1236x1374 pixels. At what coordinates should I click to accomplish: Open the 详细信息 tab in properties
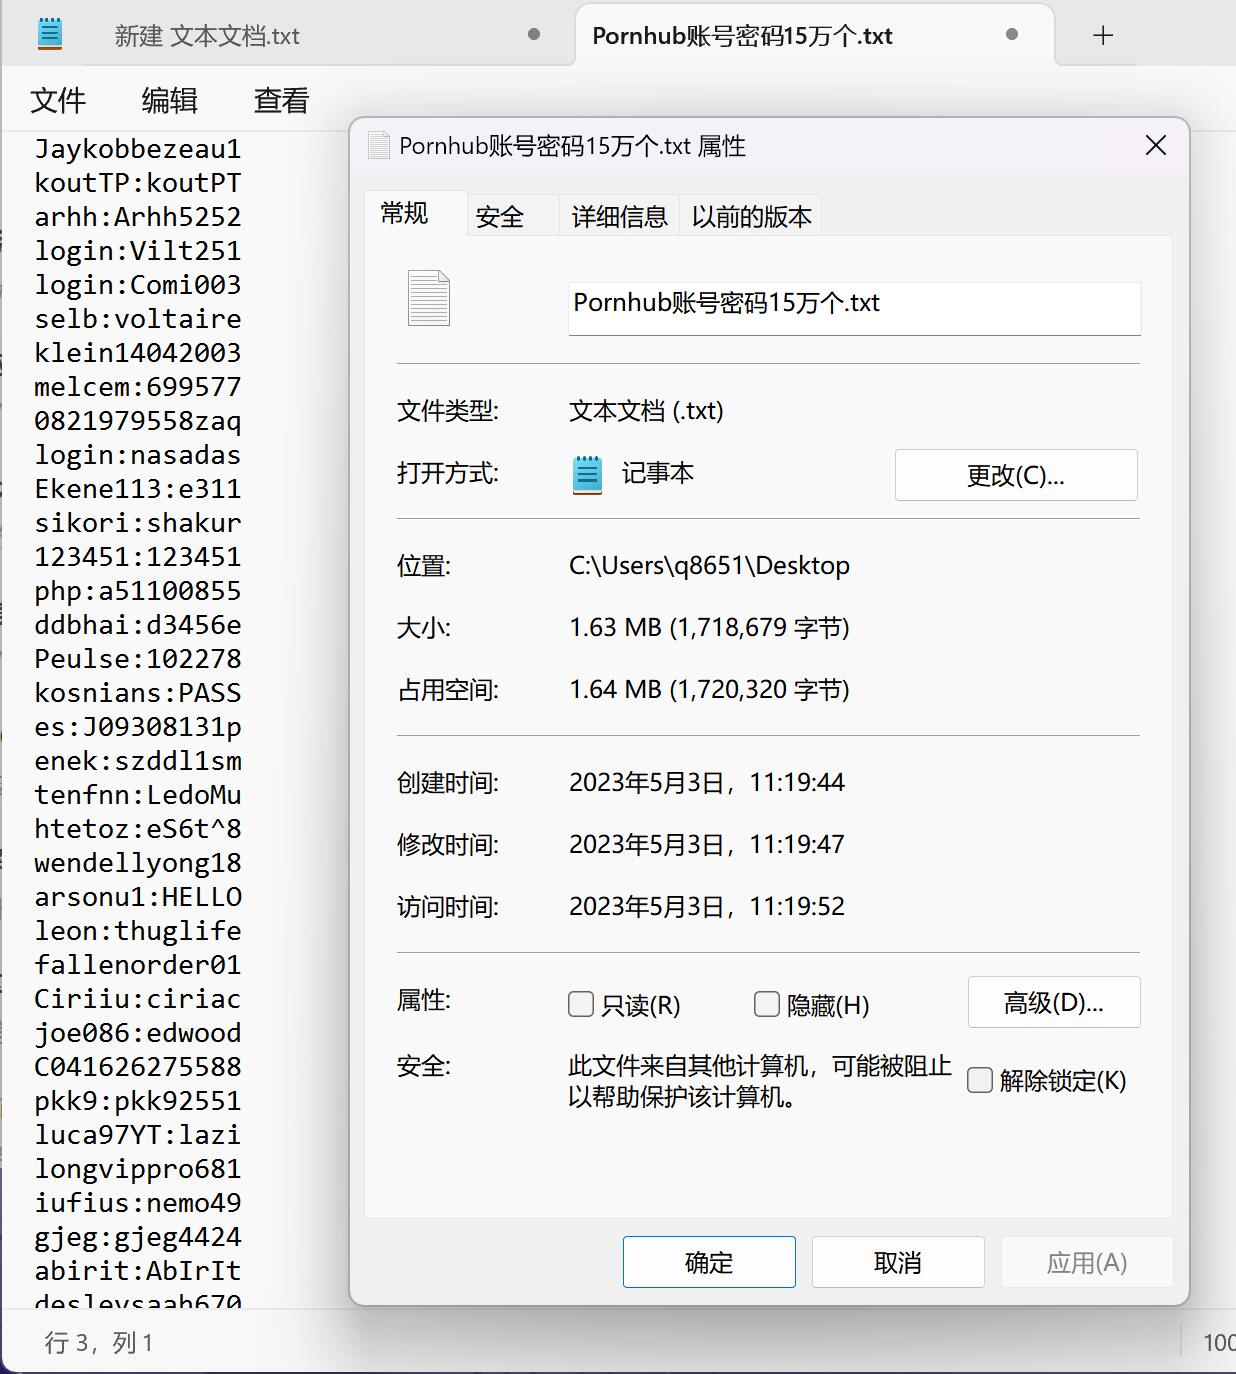[x=619, y=216]
